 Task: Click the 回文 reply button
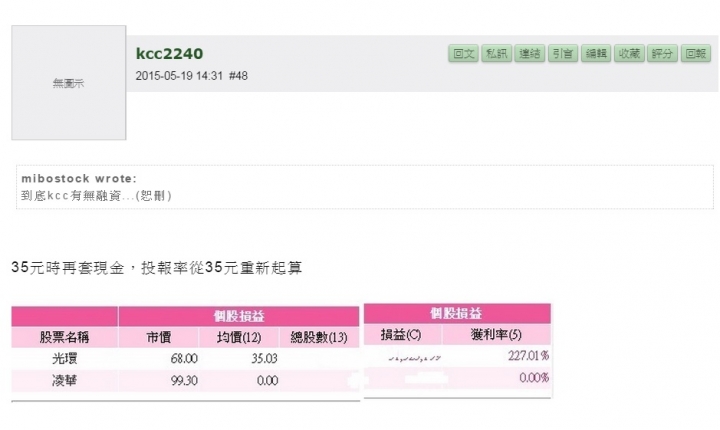pyautogui.click(x=463, y=54)
